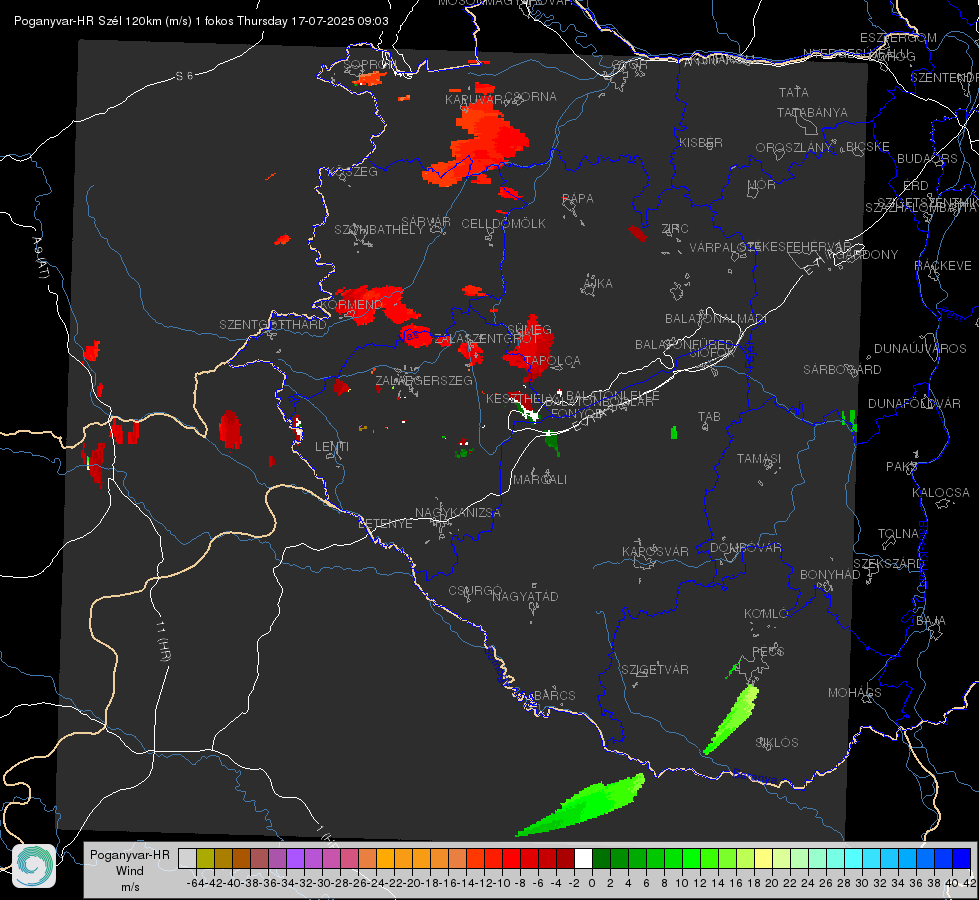Click the BALATONALMADI city label
979x900 pixels.
[716, 319]
